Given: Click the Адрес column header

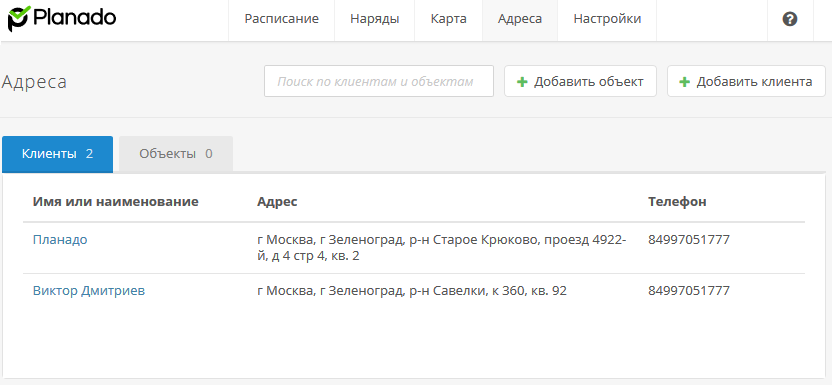Looking at the screenshot, I should click(277, 202).
